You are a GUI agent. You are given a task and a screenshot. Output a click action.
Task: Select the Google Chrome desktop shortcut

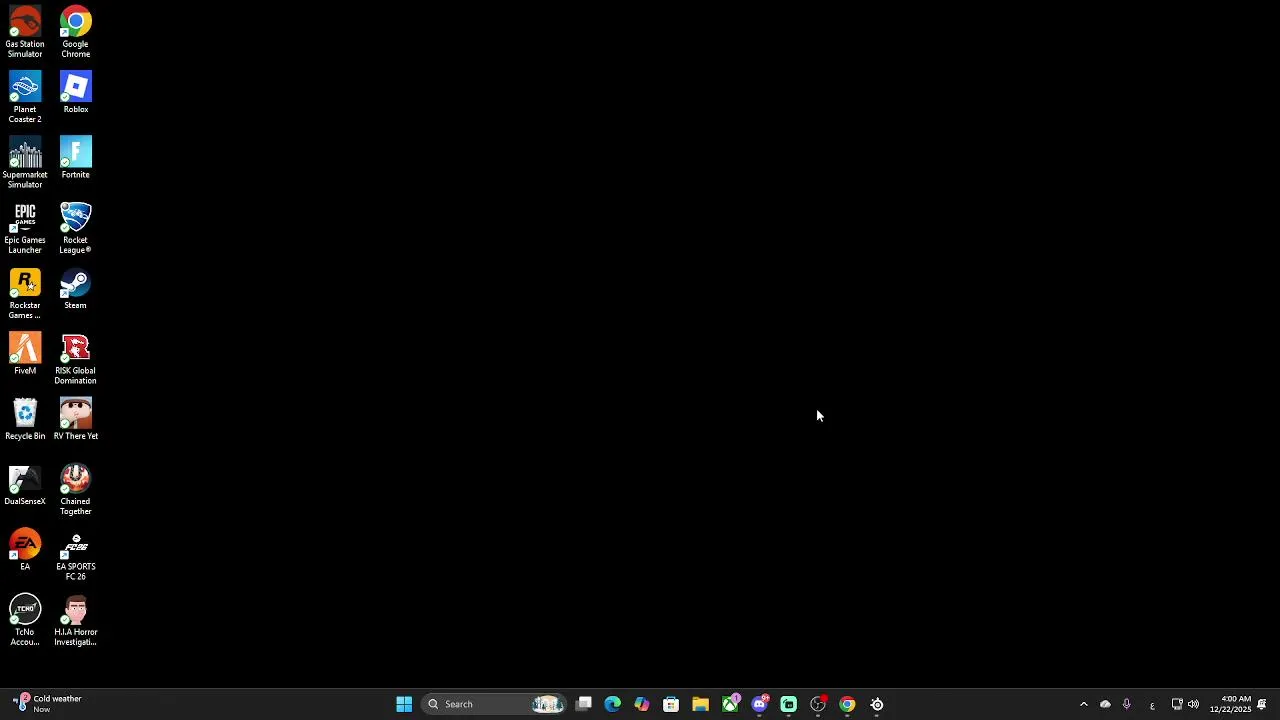click(x=75, y=33)
